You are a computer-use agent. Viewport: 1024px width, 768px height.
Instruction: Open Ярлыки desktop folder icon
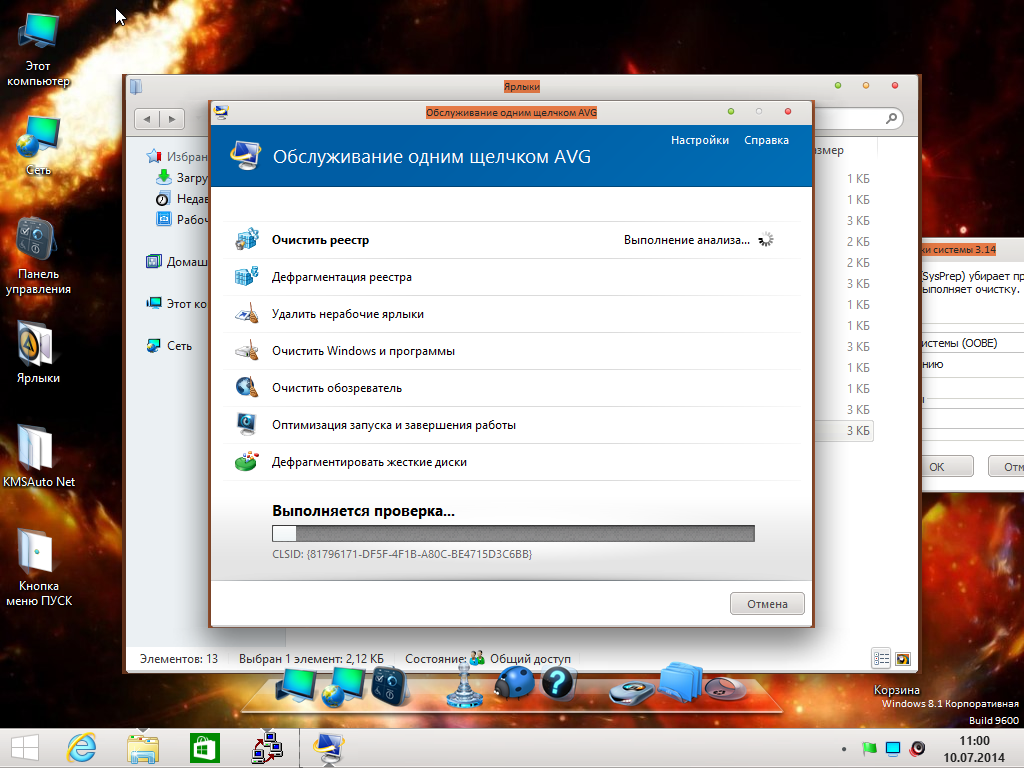click(x=38, y=352)
